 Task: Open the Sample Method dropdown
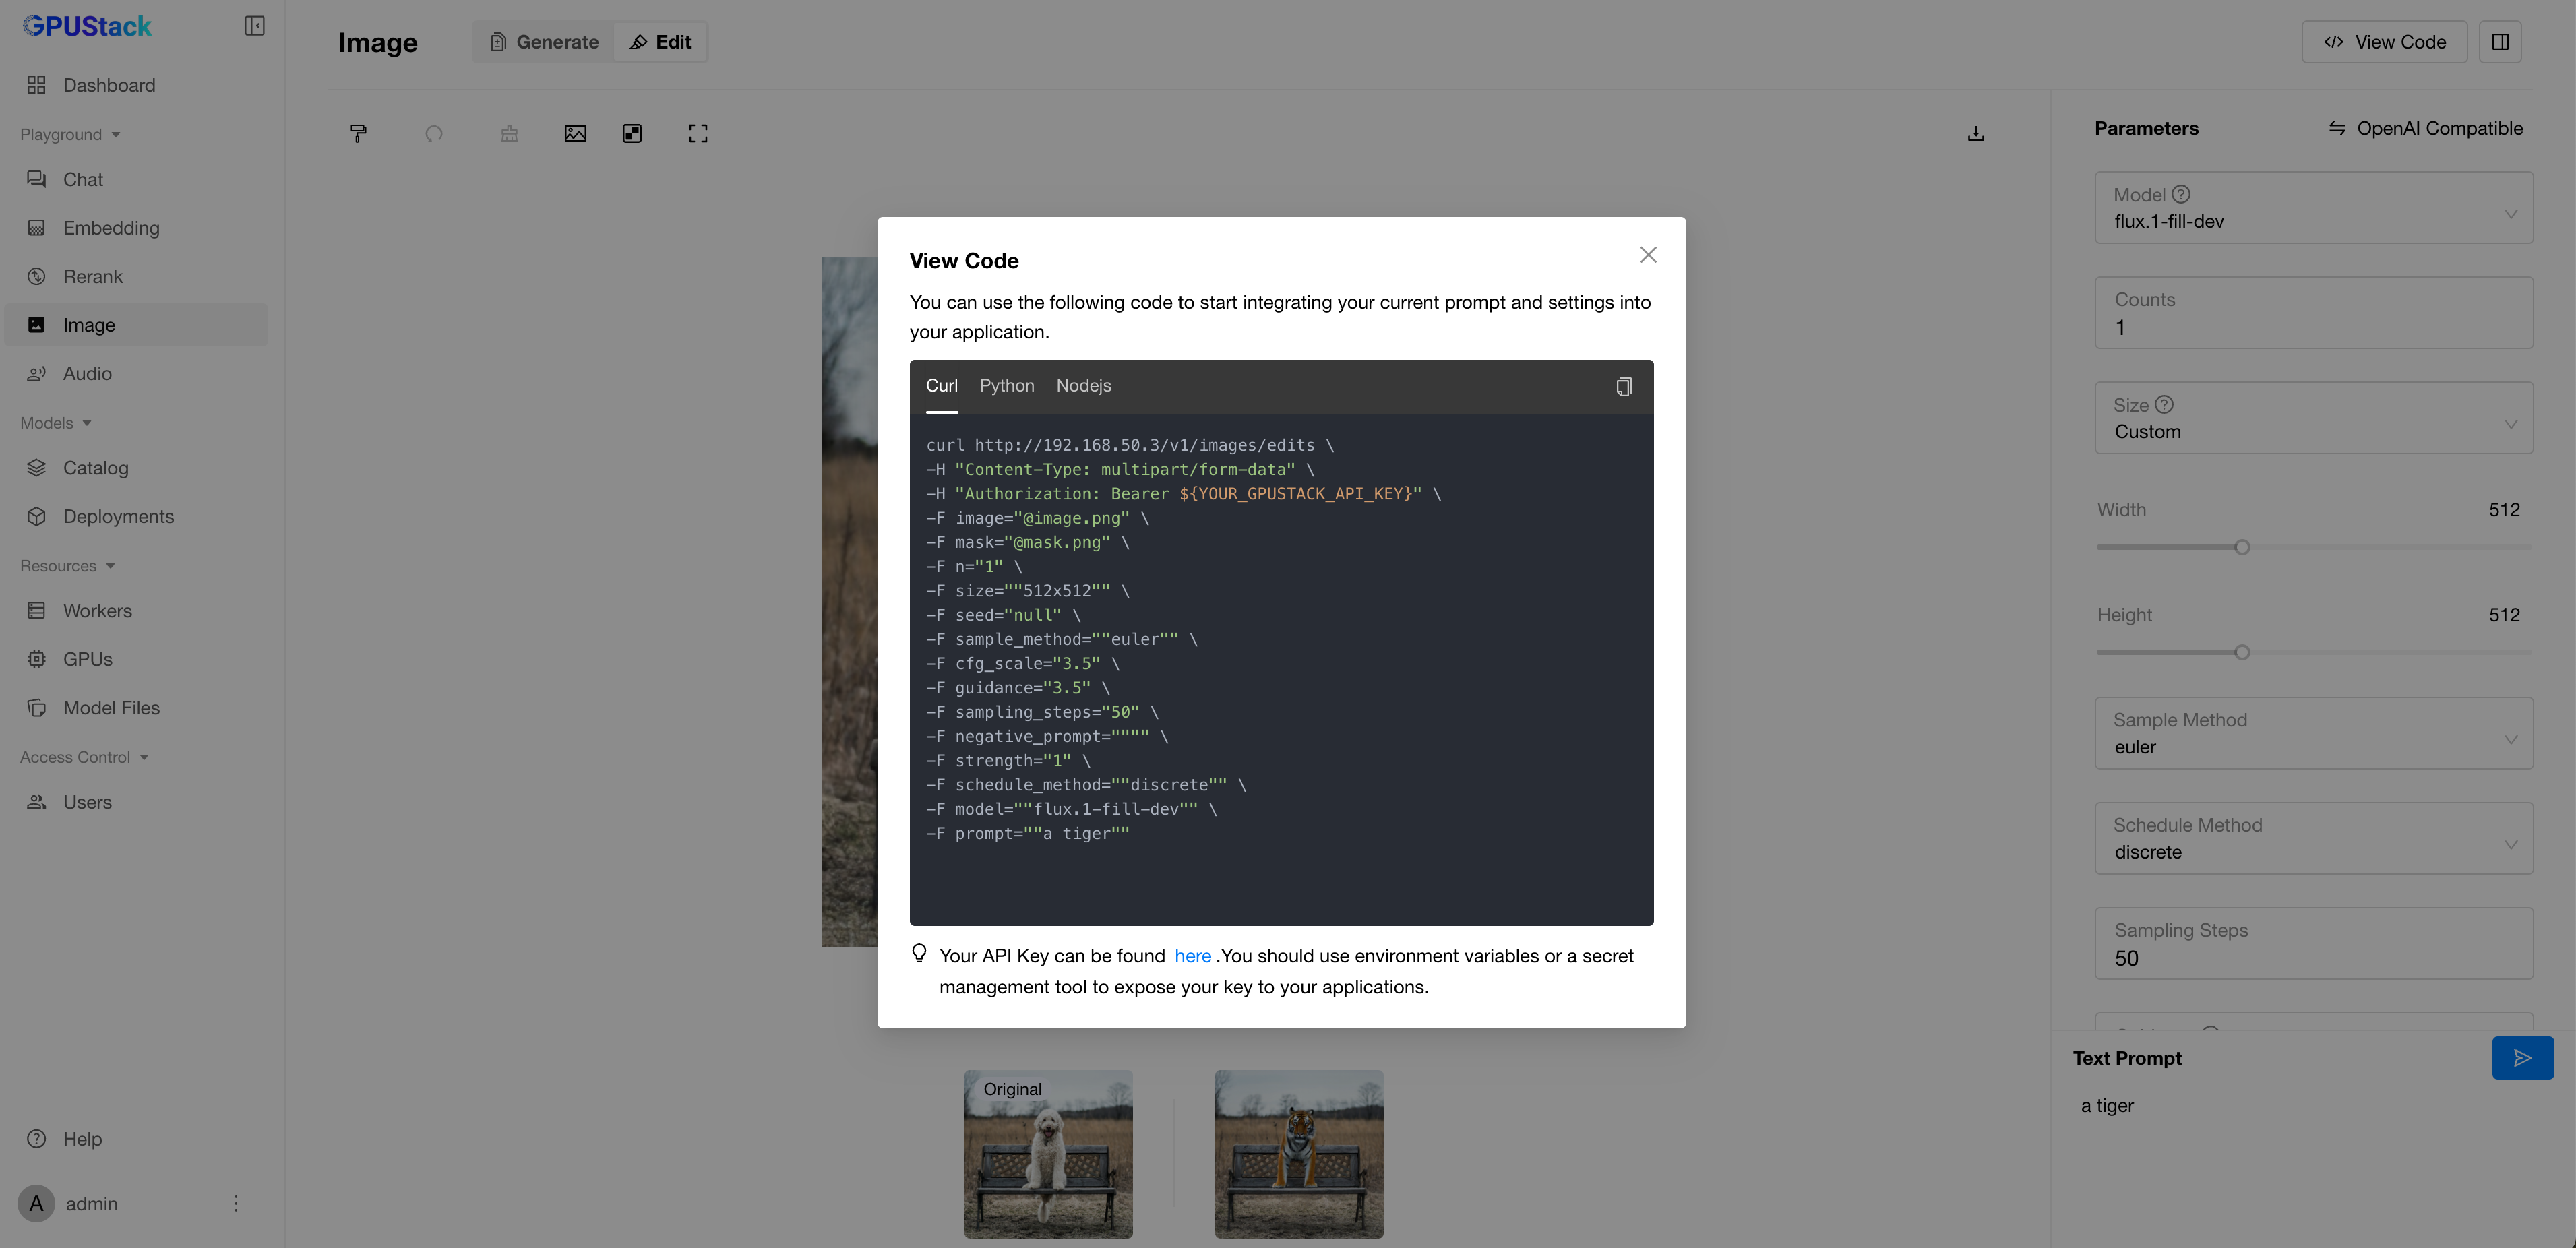[x=2313, y=734]
